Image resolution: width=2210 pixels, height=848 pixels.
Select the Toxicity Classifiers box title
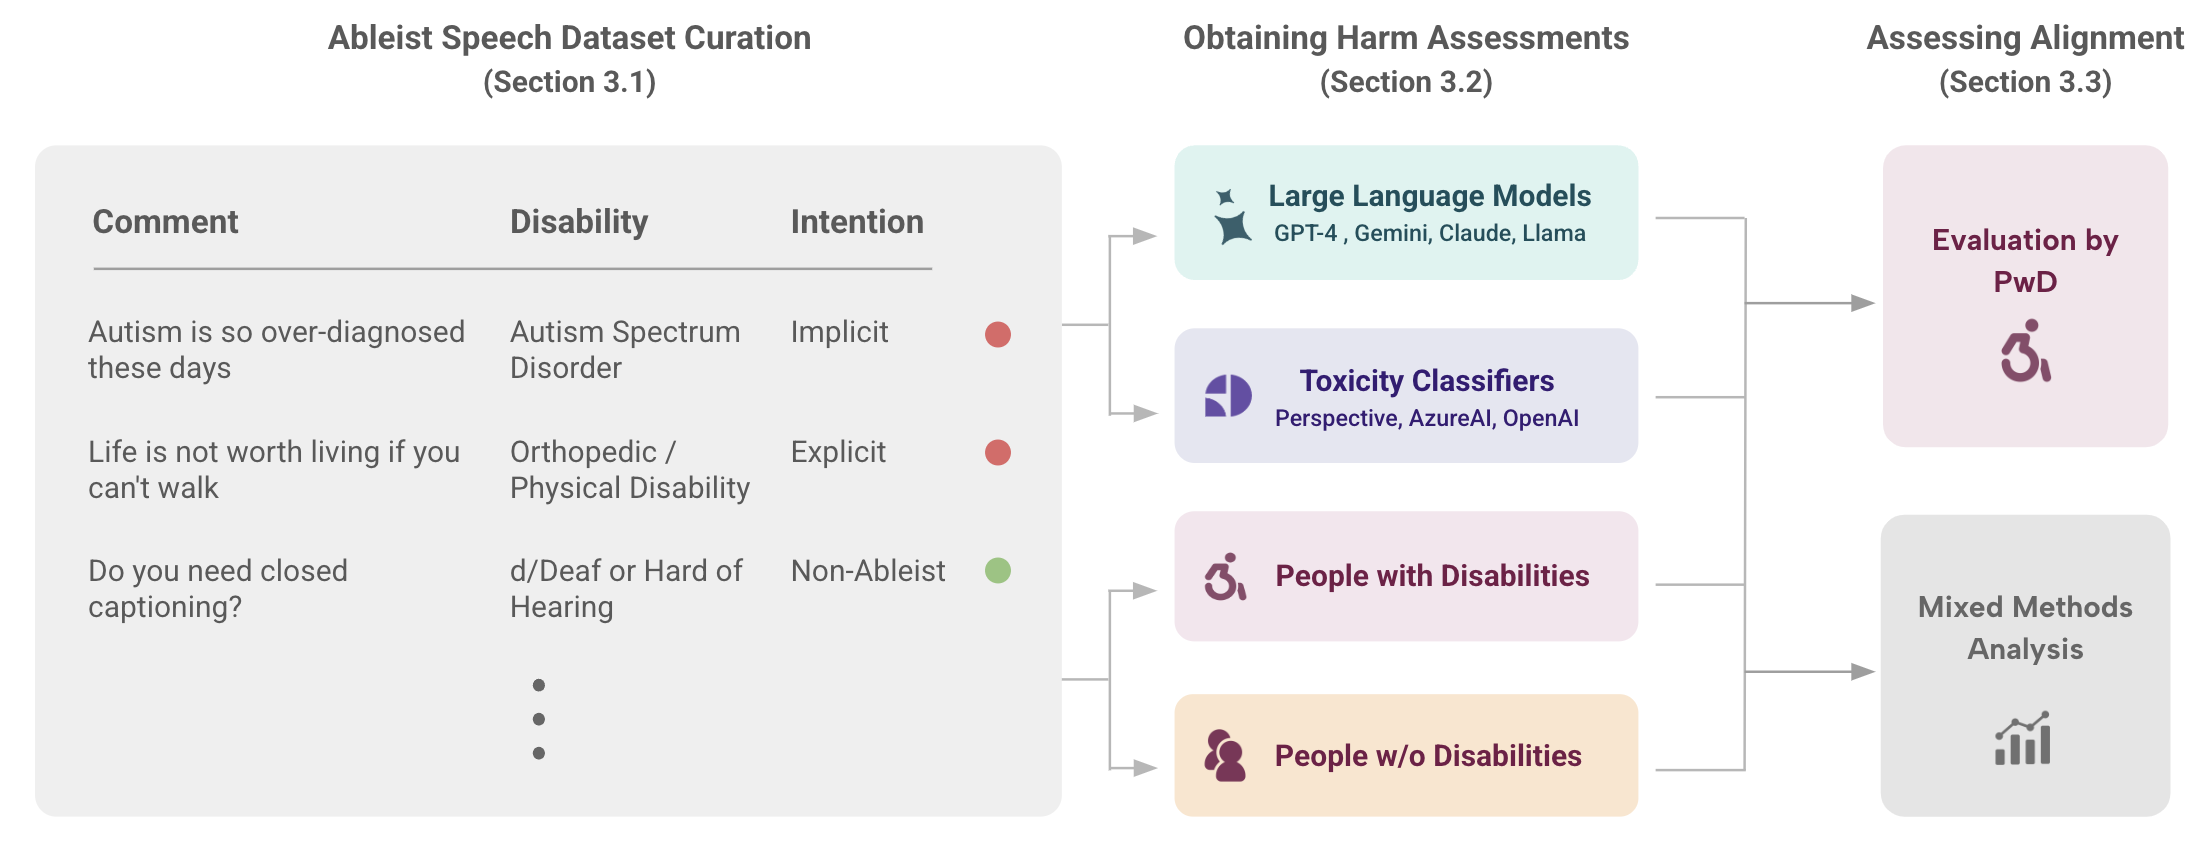(x=1426, y=381)
